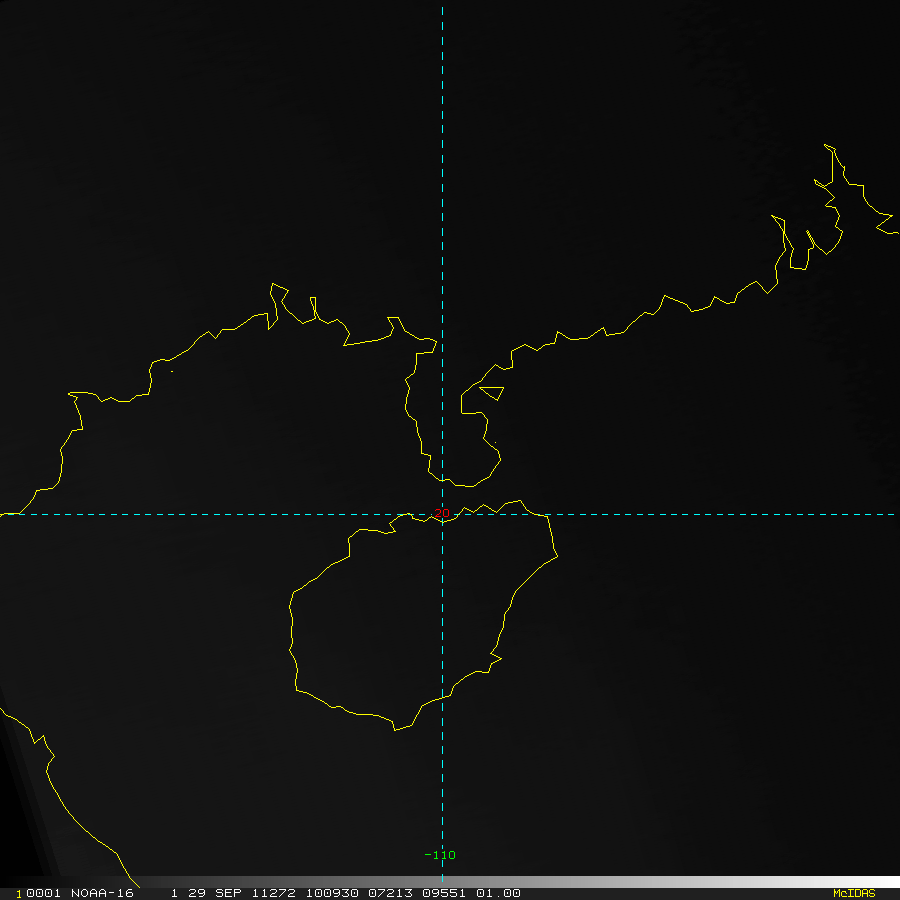
Task: Click the 11272 Julian day value
Action: tap(273, 893)
